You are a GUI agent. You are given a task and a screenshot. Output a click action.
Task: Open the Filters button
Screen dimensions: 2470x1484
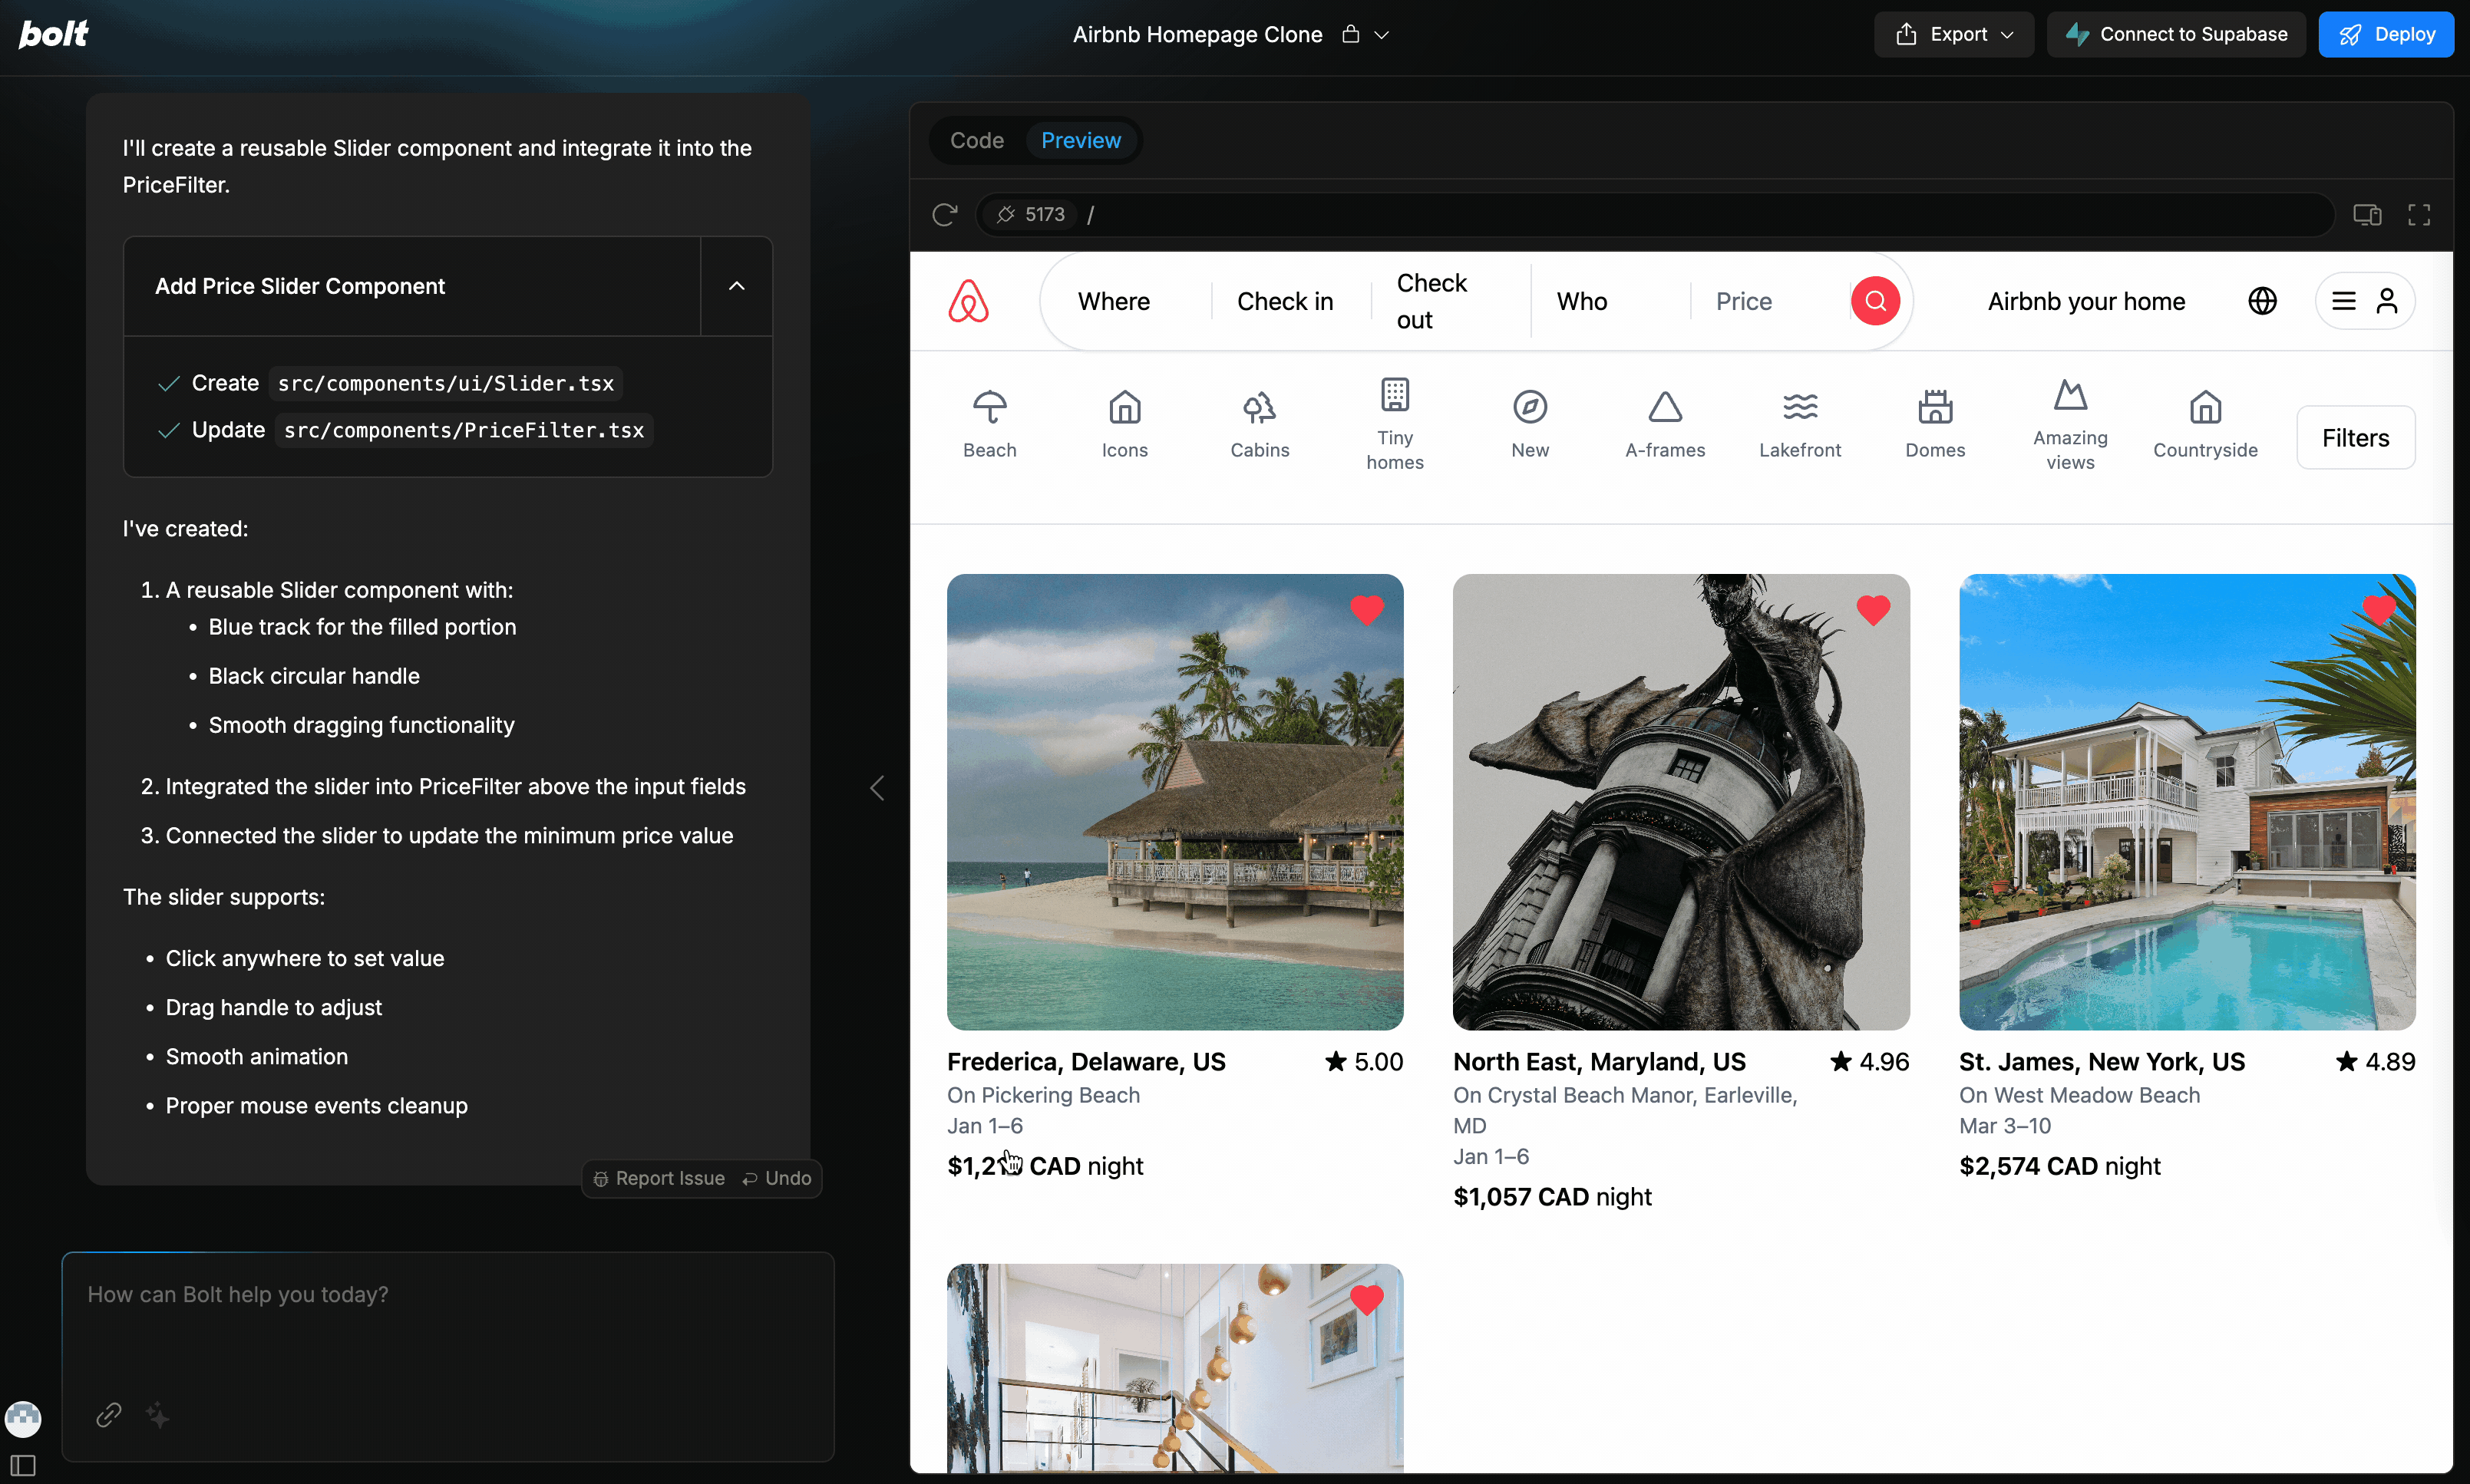[2355, 437]
